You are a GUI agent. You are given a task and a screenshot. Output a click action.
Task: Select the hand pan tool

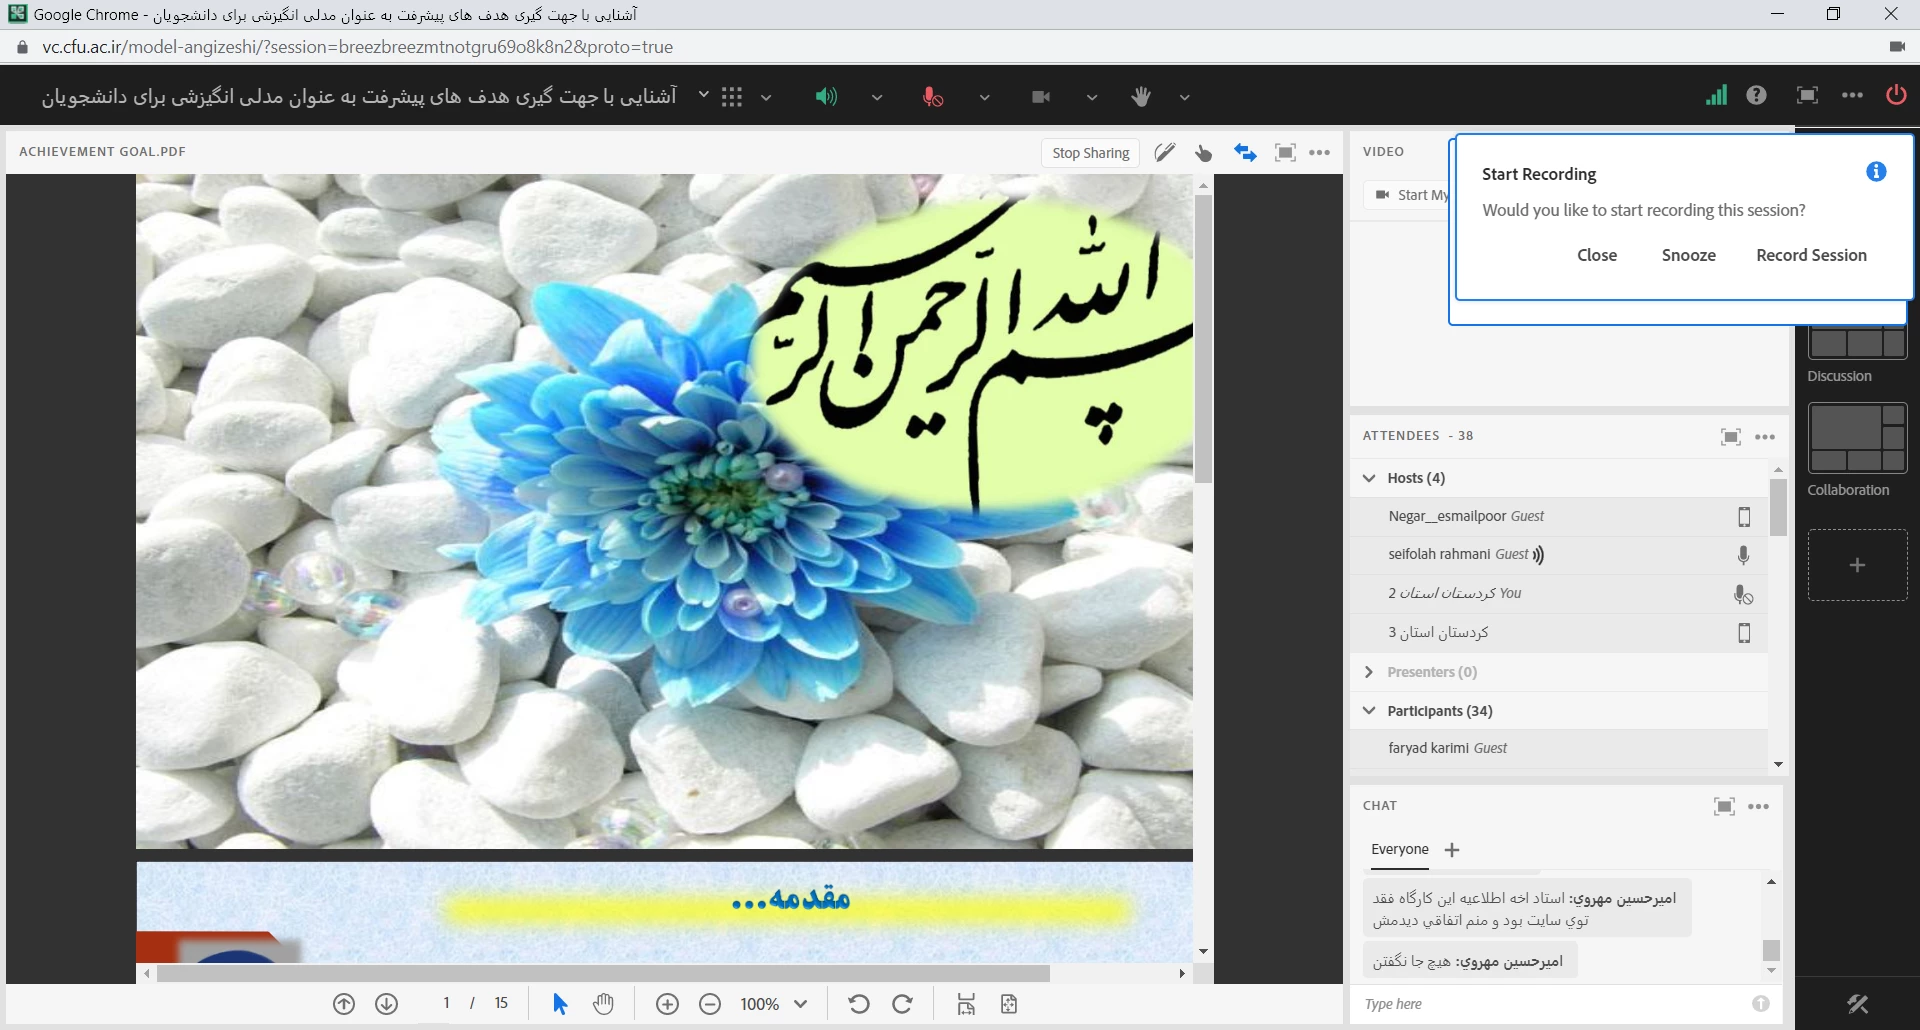[603, 1004]
